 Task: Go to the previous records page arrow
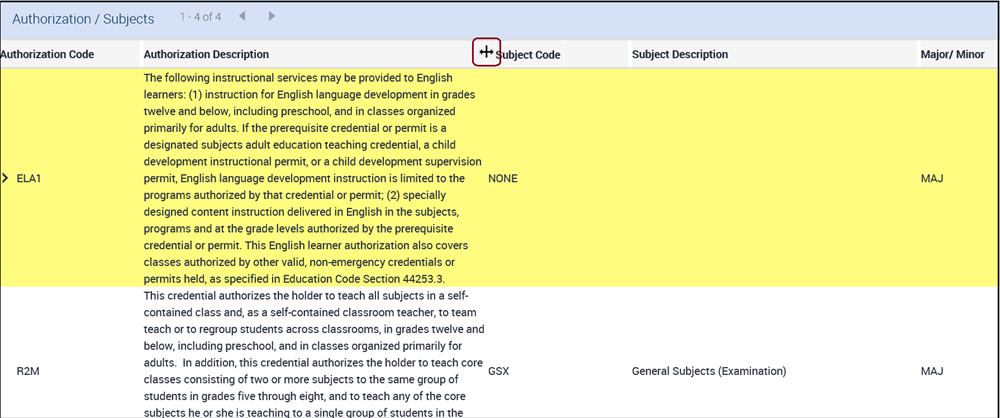click(x=243, y=17)
